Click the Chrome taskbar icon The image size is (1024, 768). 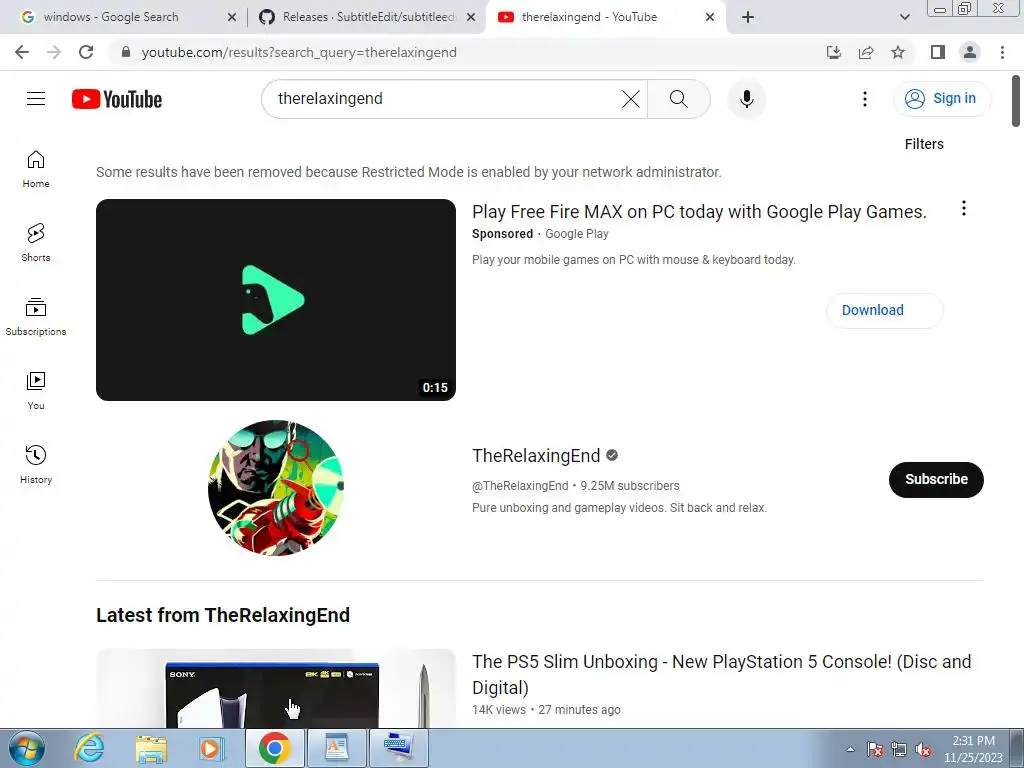(x=274, y=748)
